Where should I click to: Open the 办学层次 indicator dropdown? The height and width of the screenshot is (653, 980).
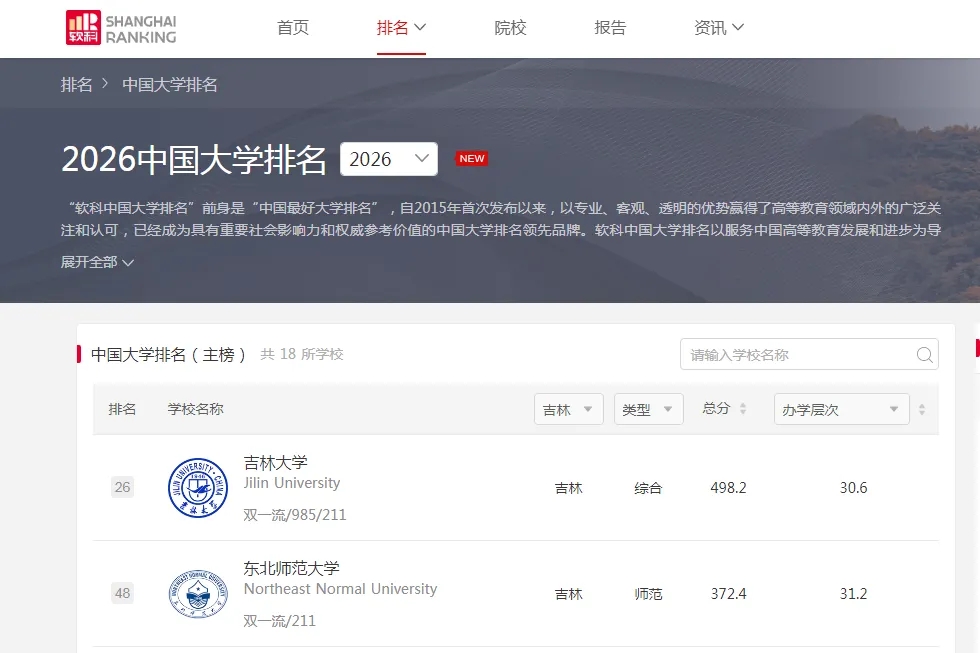point(840,409)
